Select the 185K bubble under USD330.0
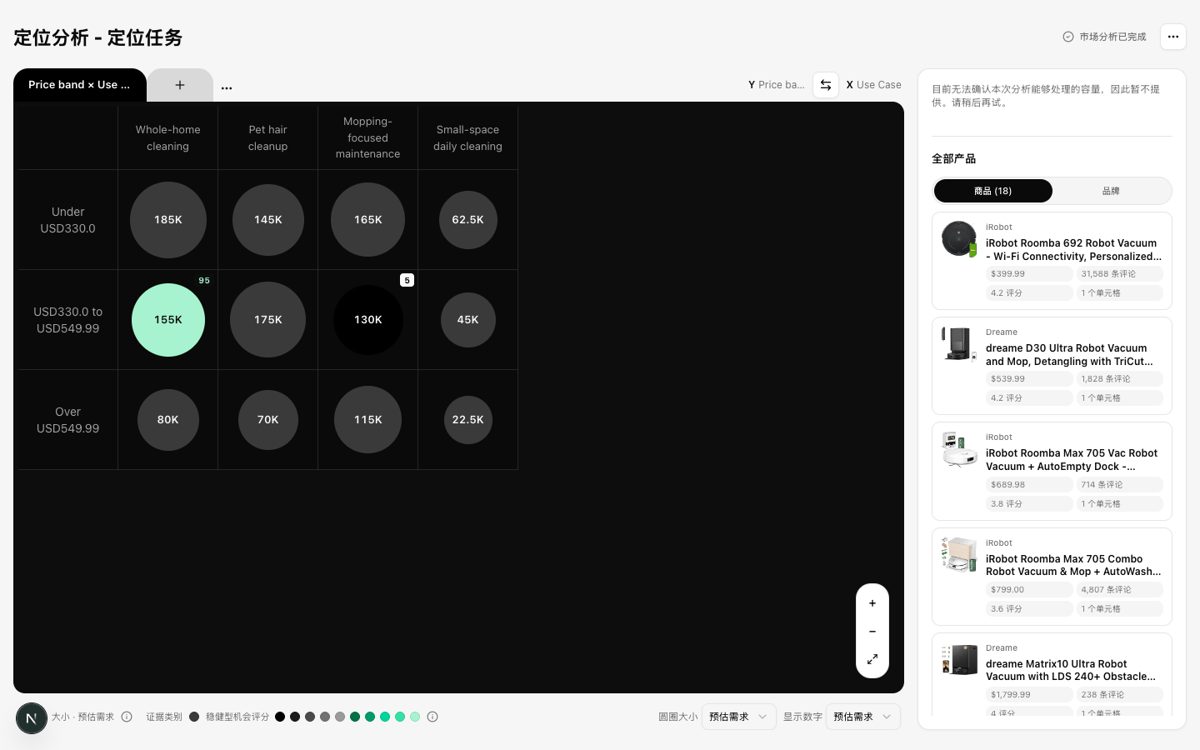 [168, 220]
